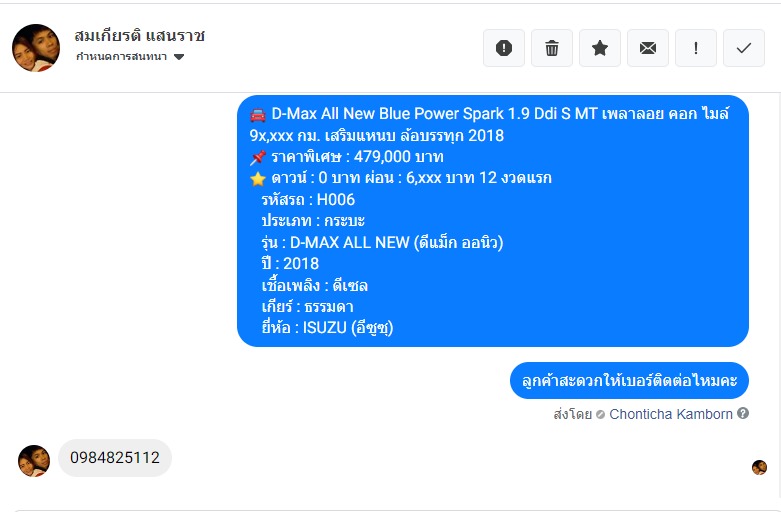This screenshot has width=781, height=512.
Task: Mark conversation done with checkmark icon
Action: coord(744,48)
